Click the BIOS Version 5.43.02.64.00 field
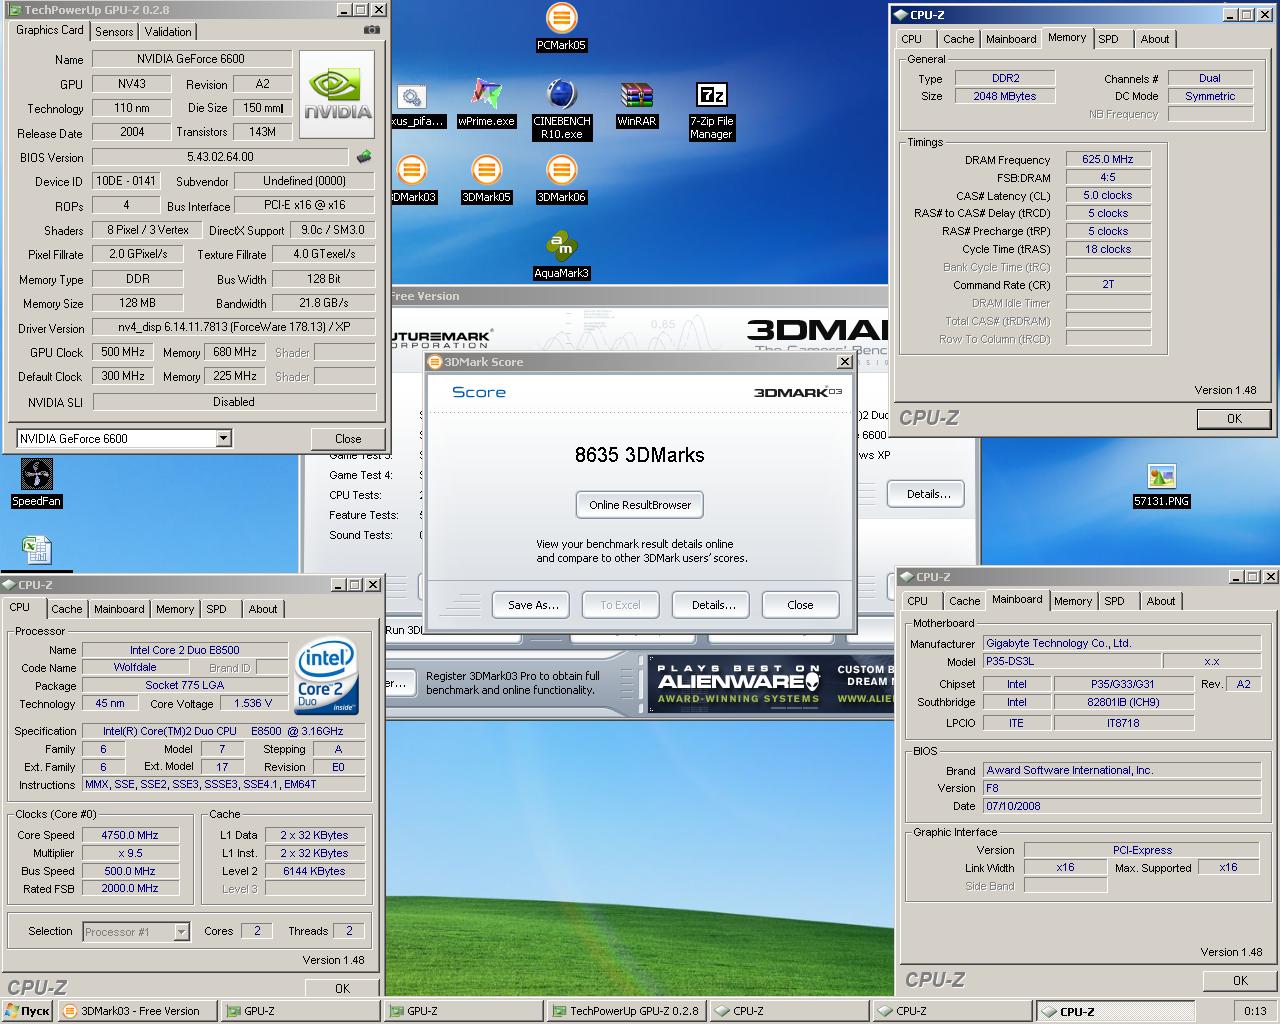1280x1024 pixels. pyautogui.click(x=221, y=157)
